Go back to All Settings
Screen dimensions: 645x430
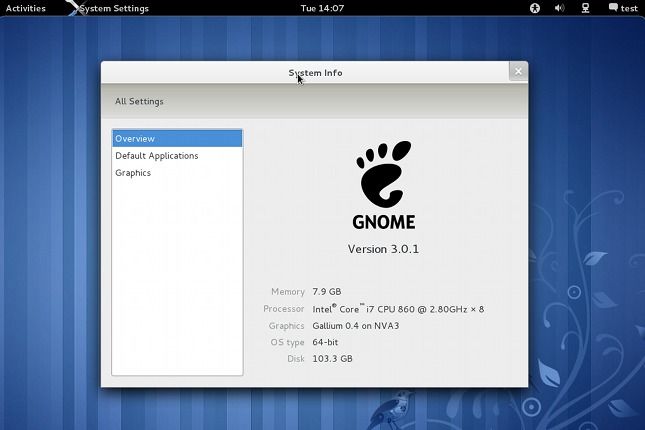coord(139,101)
